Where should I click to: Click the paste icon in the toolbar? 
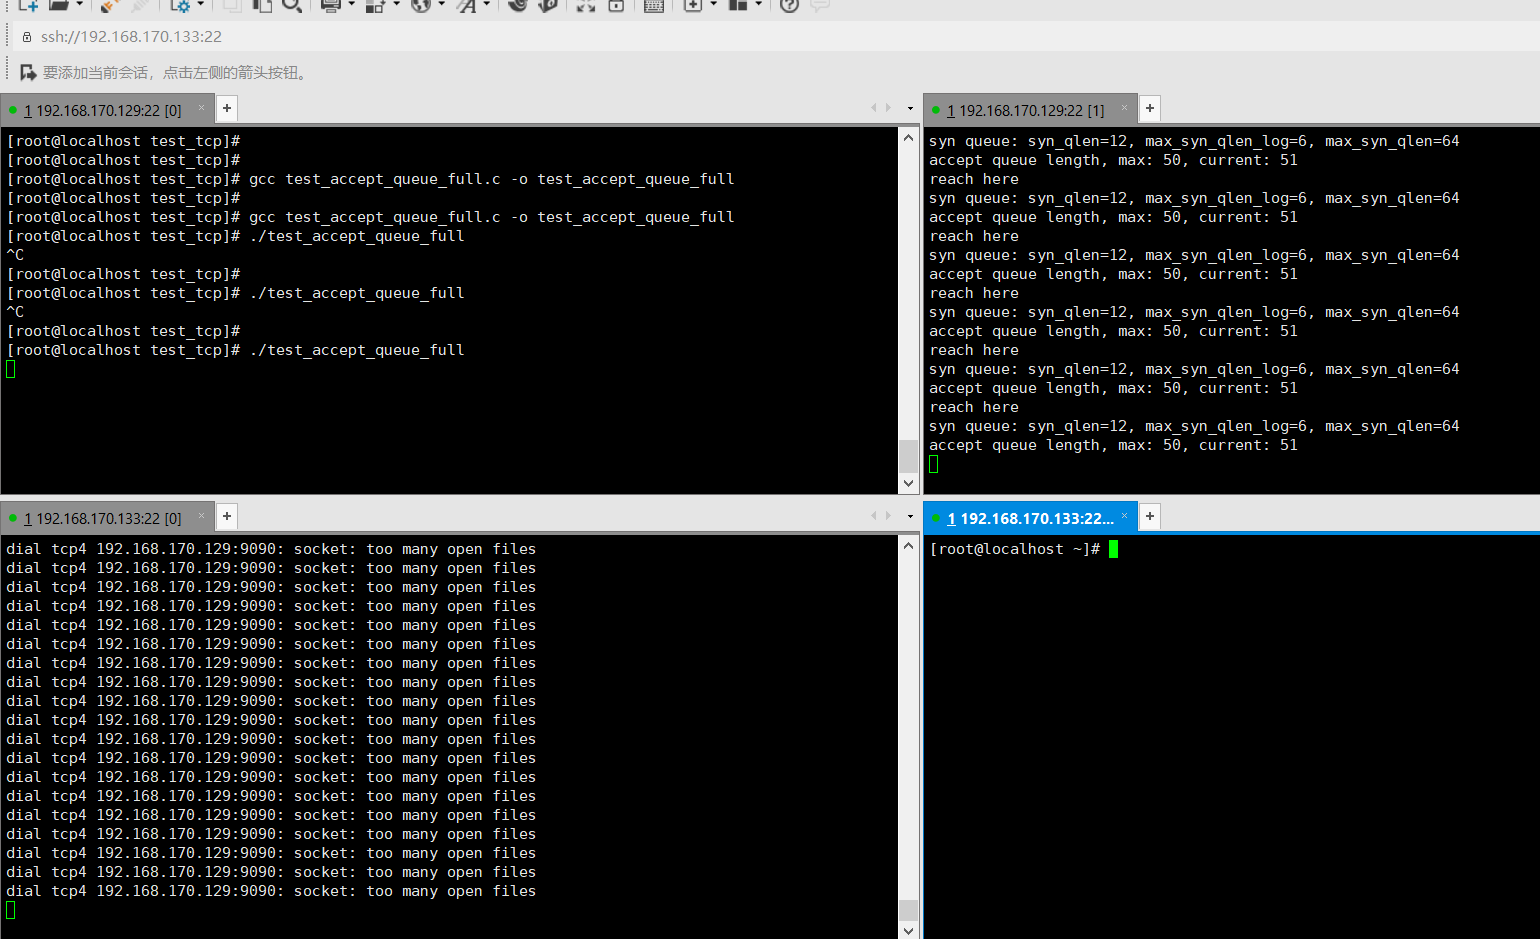(x=262, y=5)
